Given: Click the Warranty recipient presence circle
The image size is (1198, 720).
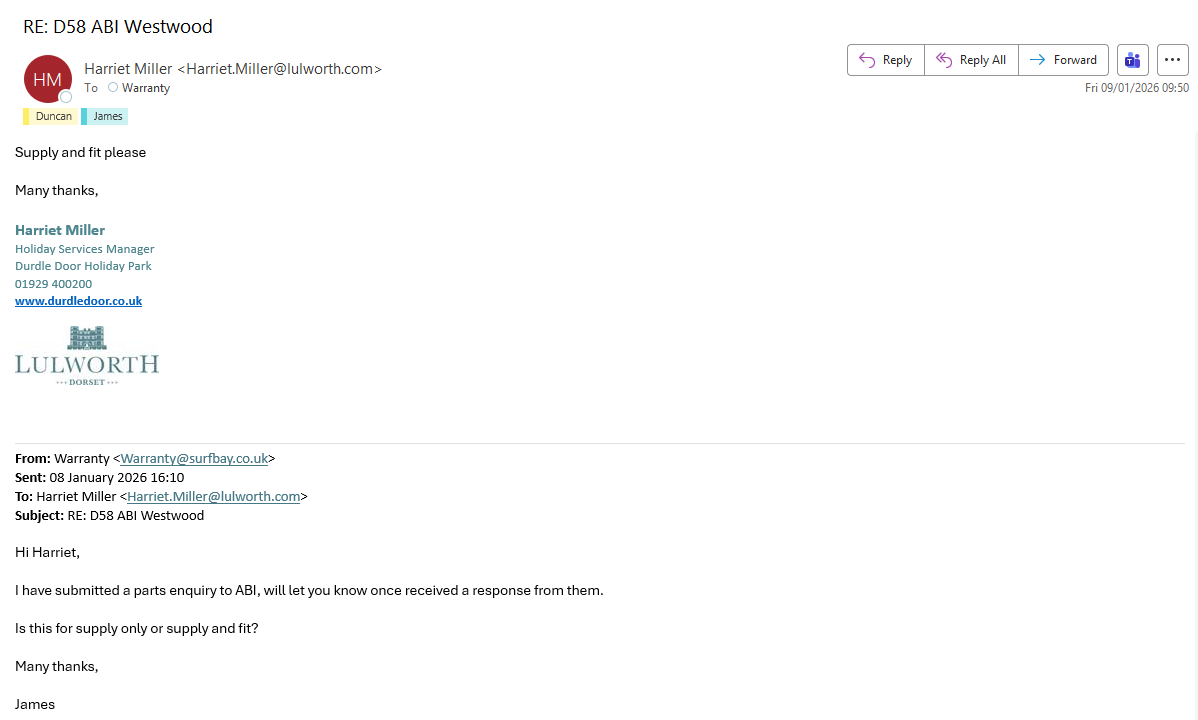Looking at the screenshot, I should pyautogui.click(x=113, y=88).
